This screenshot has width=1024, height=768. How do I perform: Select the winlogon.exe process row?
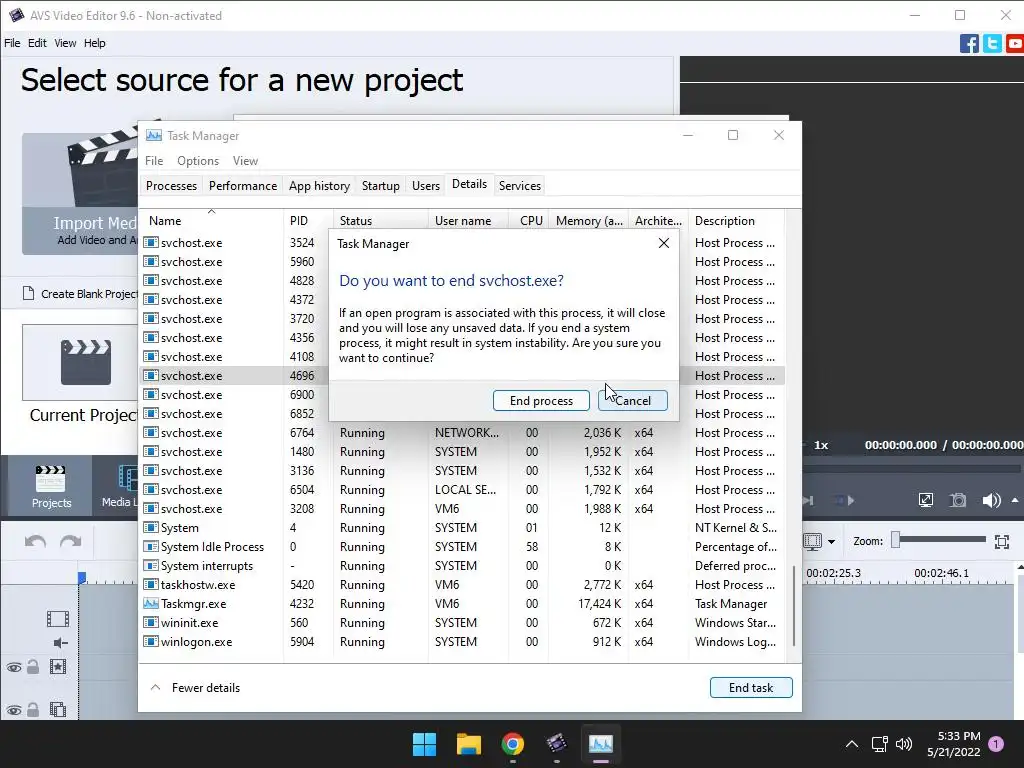coord(462,641)
